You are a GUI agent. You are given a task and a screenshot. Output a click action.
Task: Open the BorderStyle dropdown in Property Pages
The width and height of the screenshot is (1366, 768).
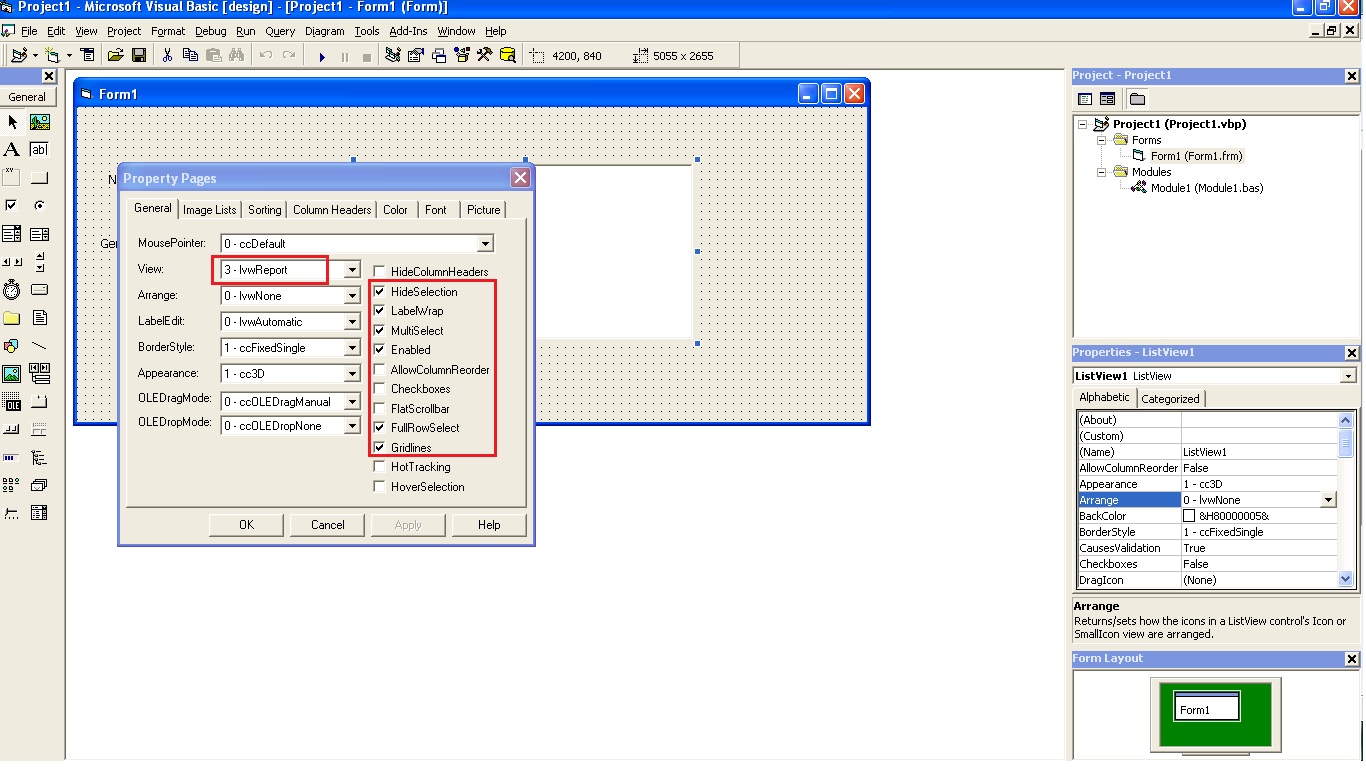pyautogui.click(x=351, y=348)
